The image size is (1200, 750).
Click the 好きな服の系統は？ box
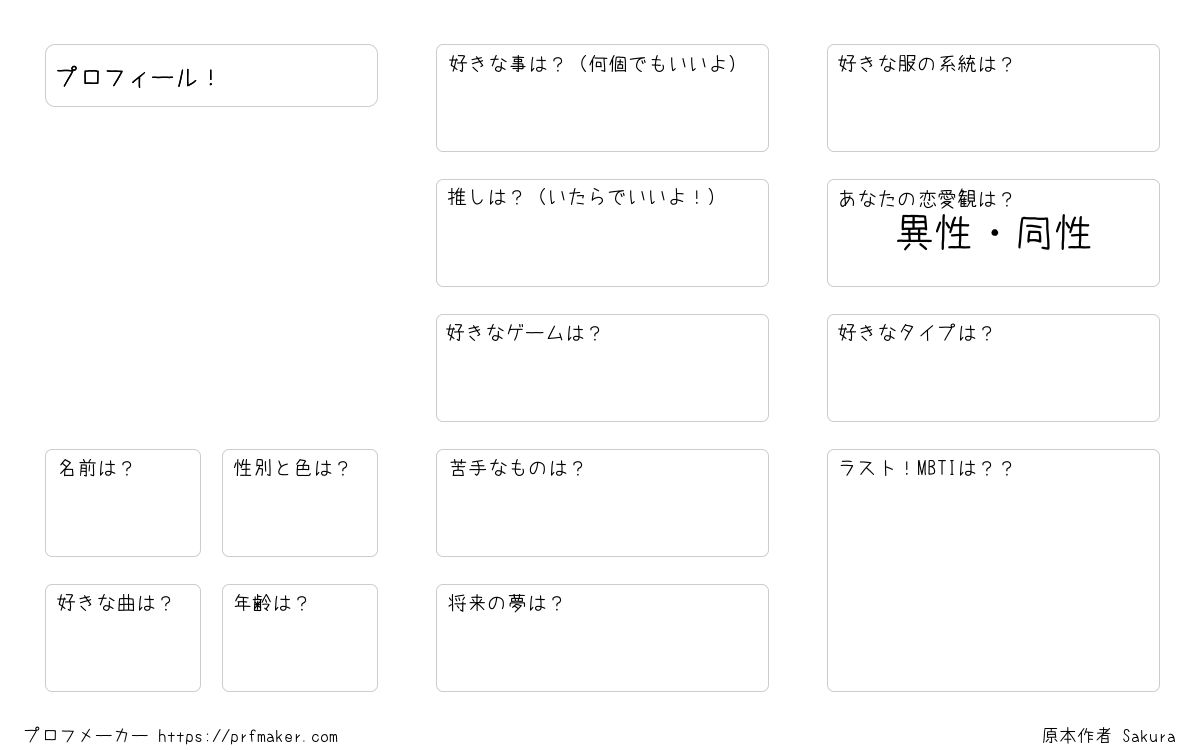coord(993,98)
